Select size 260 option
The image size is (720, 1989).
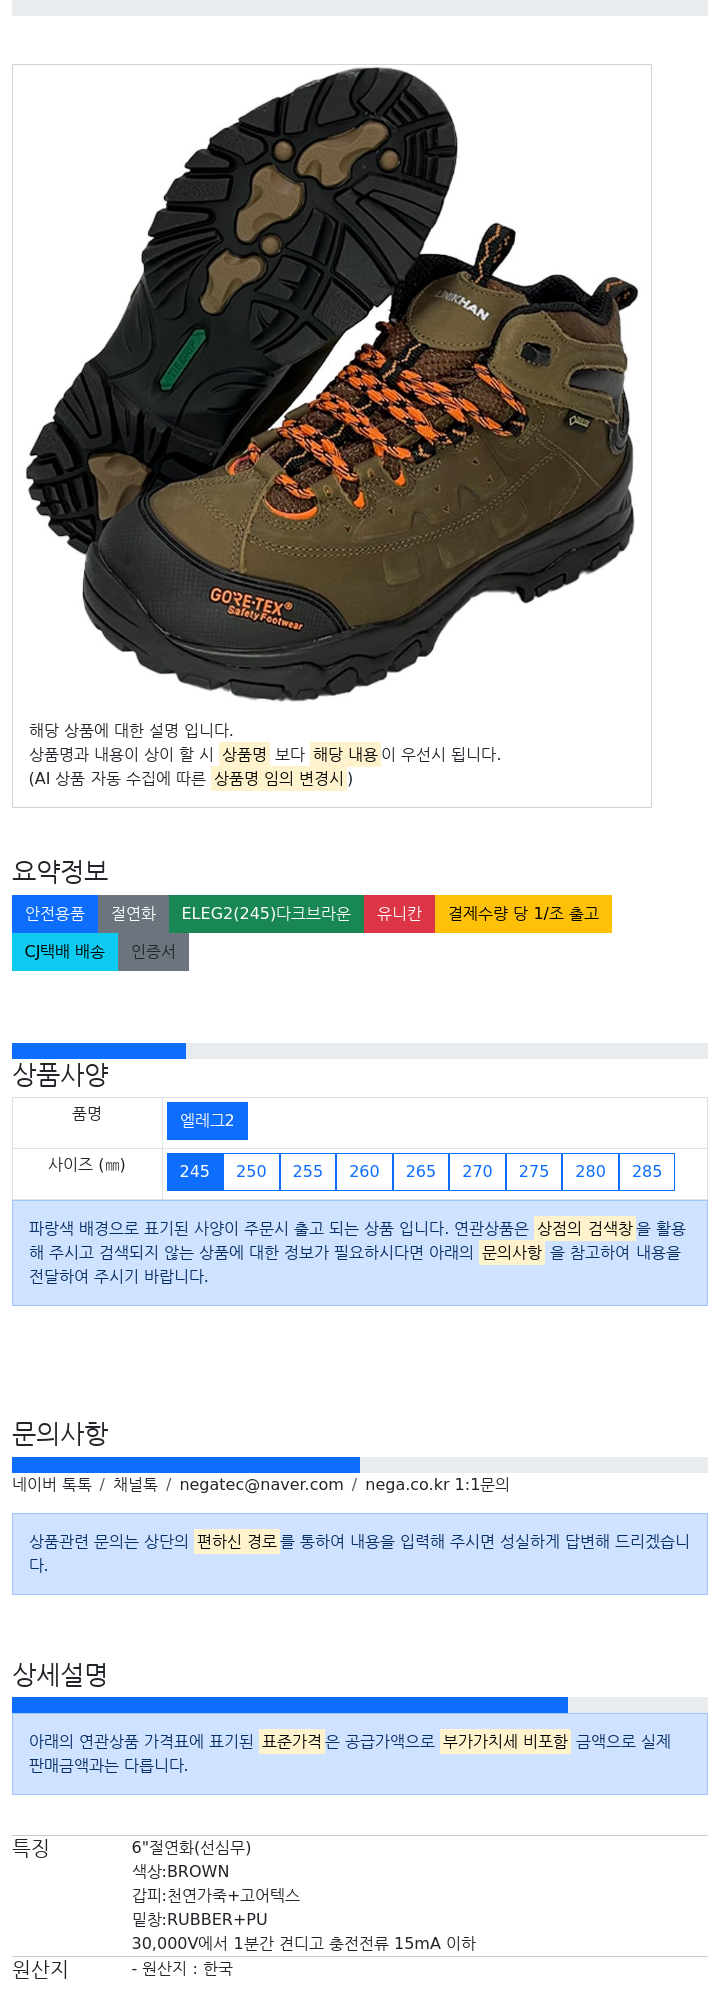point(364,1171)
